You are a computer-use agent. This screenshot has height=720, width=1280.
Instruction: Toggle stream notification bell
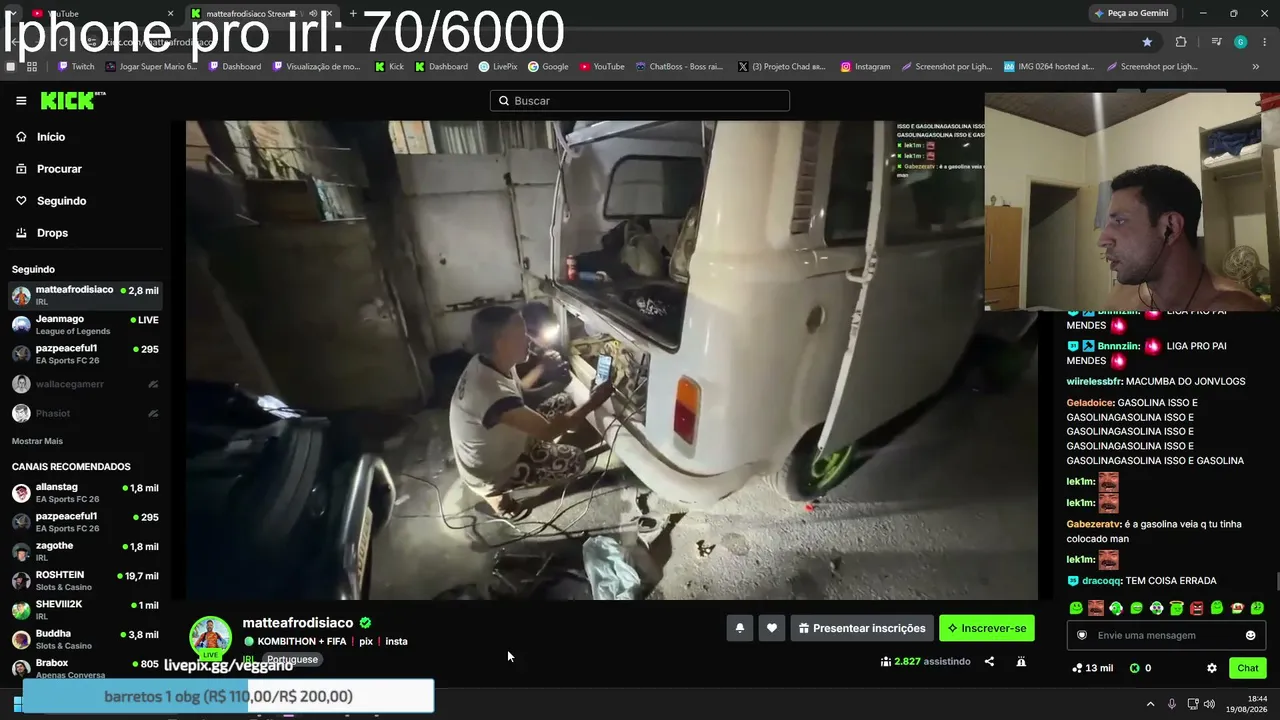click(x=740, y=628)
